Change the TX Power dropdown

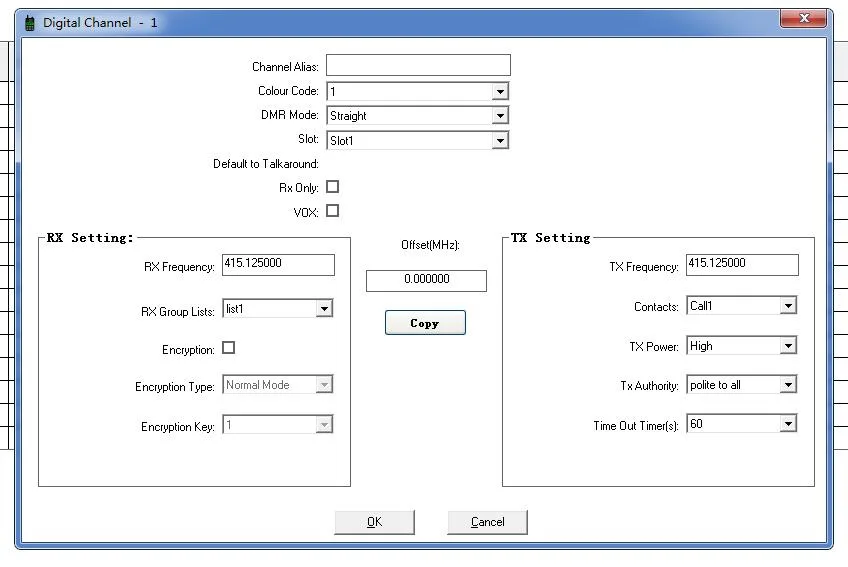tap(788, 346)
